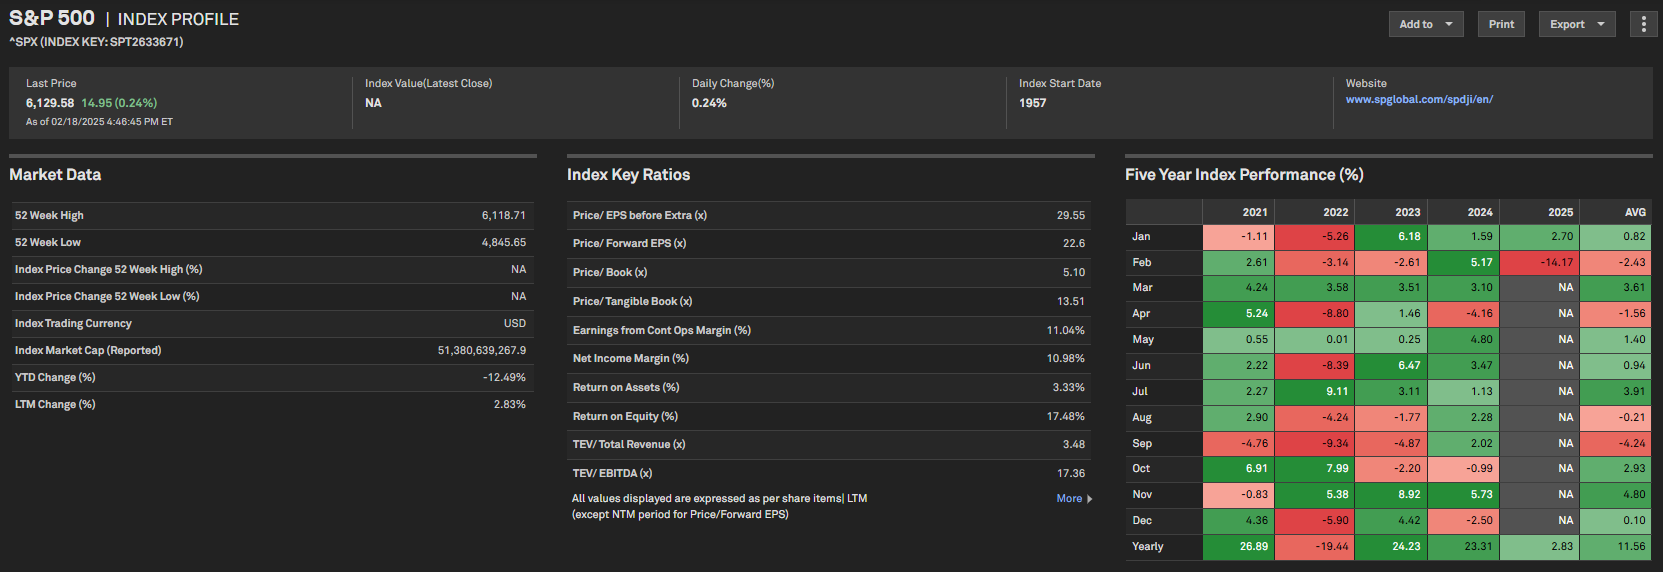This screenshot has width=1663, height=572.
Task: Open the three-dot more options menu
Action: pos(1644,24)
